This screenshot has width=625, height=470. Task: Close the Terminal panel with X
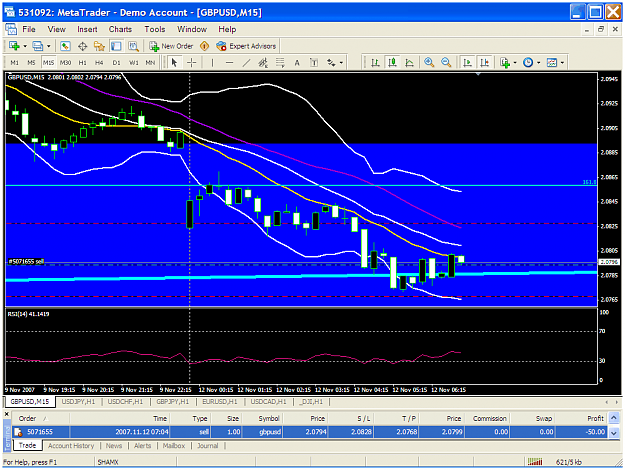(x=7, y=415)
